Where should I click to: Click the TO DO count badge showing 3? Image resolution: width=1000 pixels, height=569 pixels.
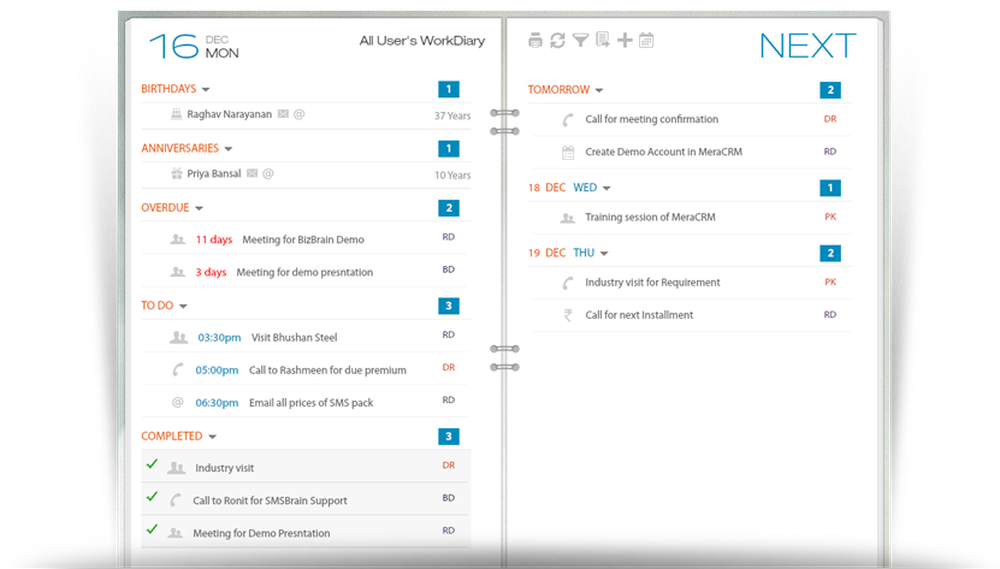coord(449,306)
